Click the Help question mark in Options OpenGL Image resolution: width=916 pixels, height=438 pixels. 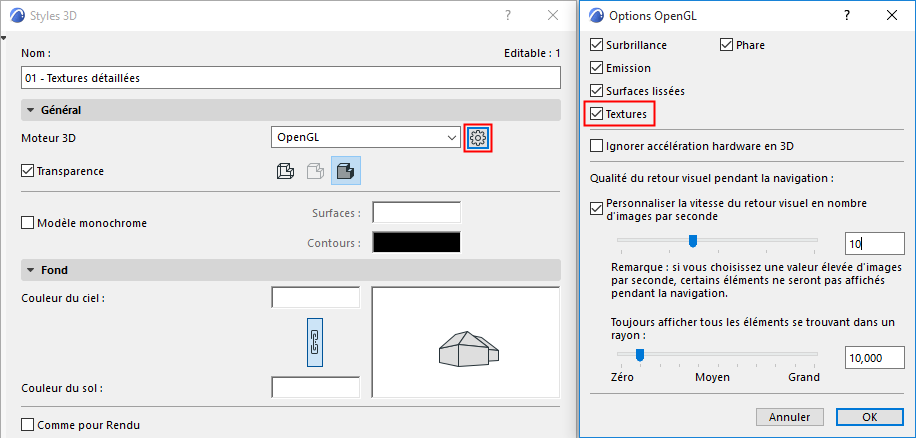coord(847,15)
